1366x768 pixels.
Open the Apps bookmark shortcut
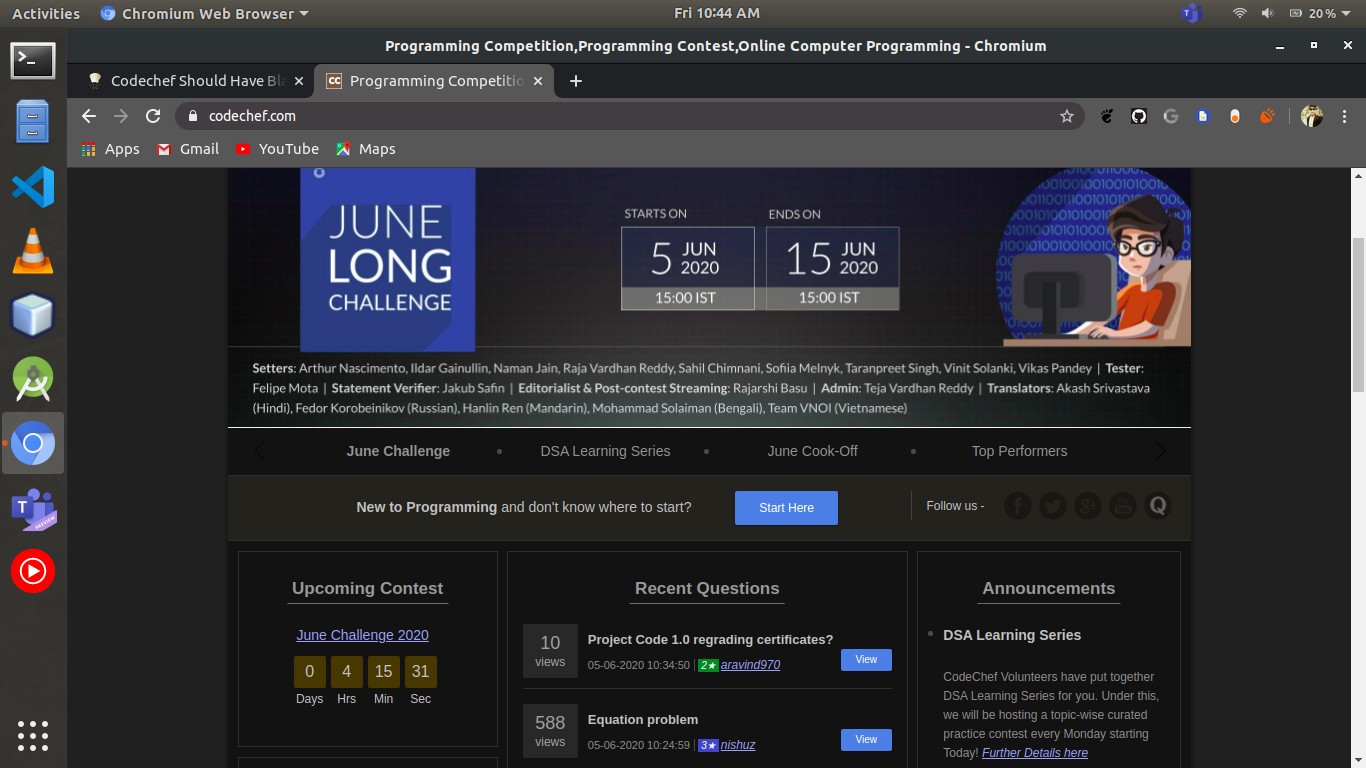tap(110, 149)
